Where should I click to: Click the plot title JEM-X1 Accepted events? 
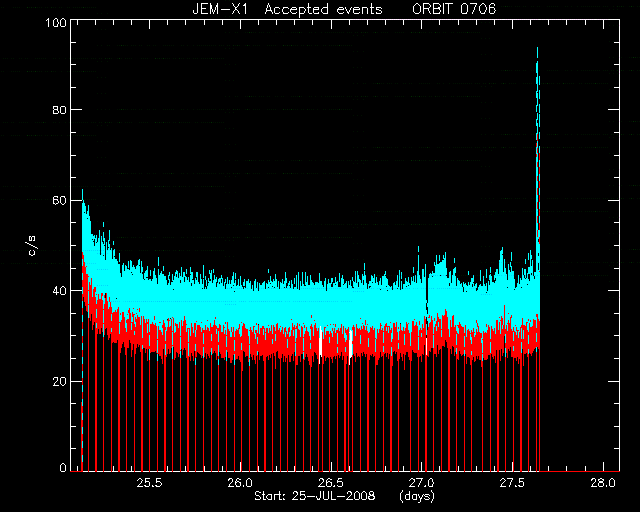[287, 9]
